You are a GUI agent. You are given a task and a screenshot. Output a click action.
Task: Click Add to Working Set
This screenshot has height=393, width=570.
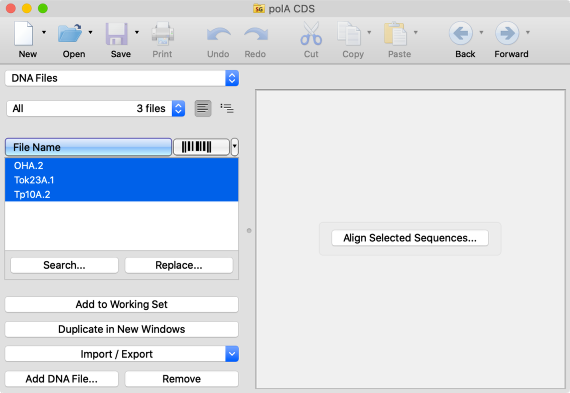pyautogui.click(x=122, y=304)
